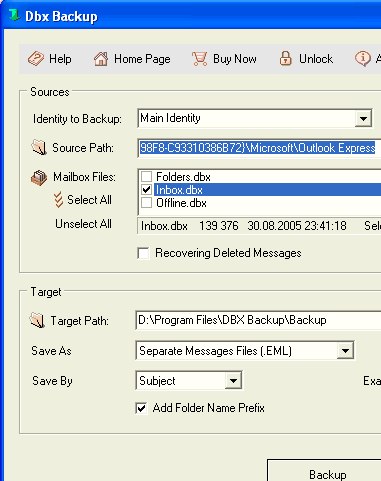381x481 pixels.
Task: Disable Add Folder Name Prefix checkbox
Action: (x=141, y=408)
